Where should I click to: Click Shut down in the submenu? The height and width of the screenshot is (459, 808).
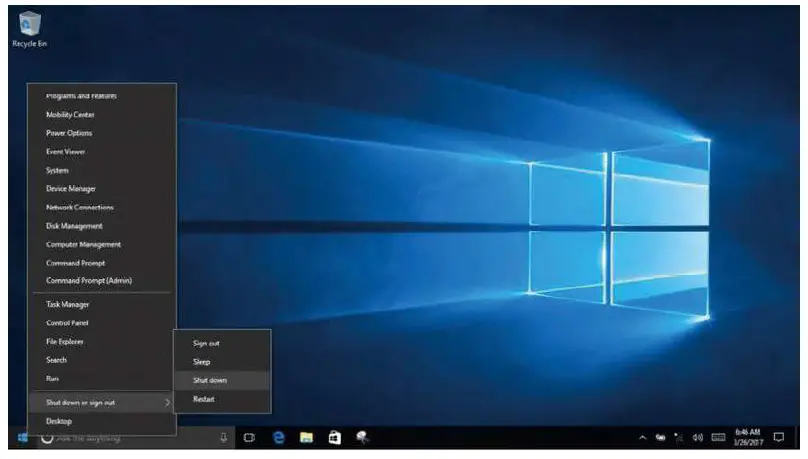point(222,380)
